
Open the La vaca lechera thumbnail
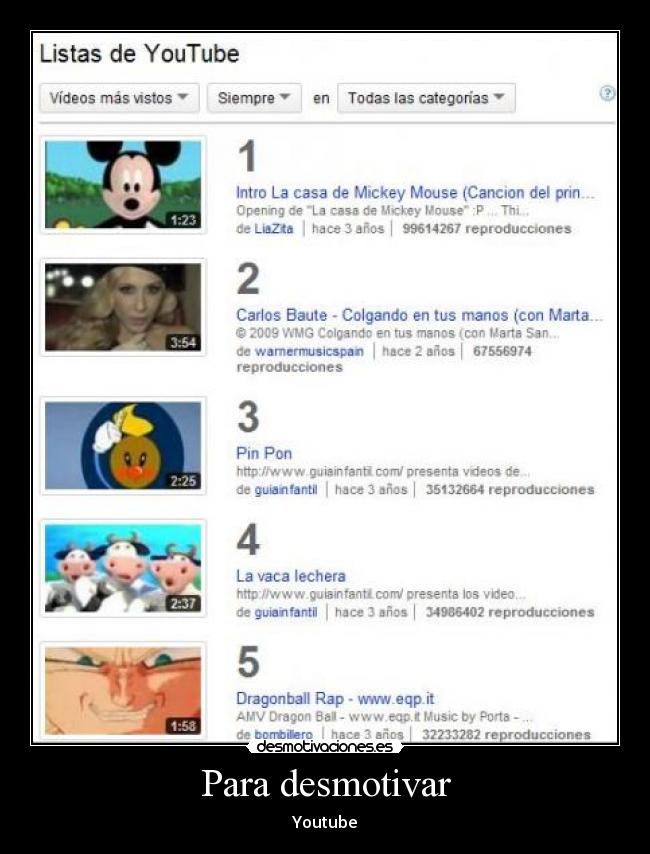pyautogui.click(x=123, y=568)
